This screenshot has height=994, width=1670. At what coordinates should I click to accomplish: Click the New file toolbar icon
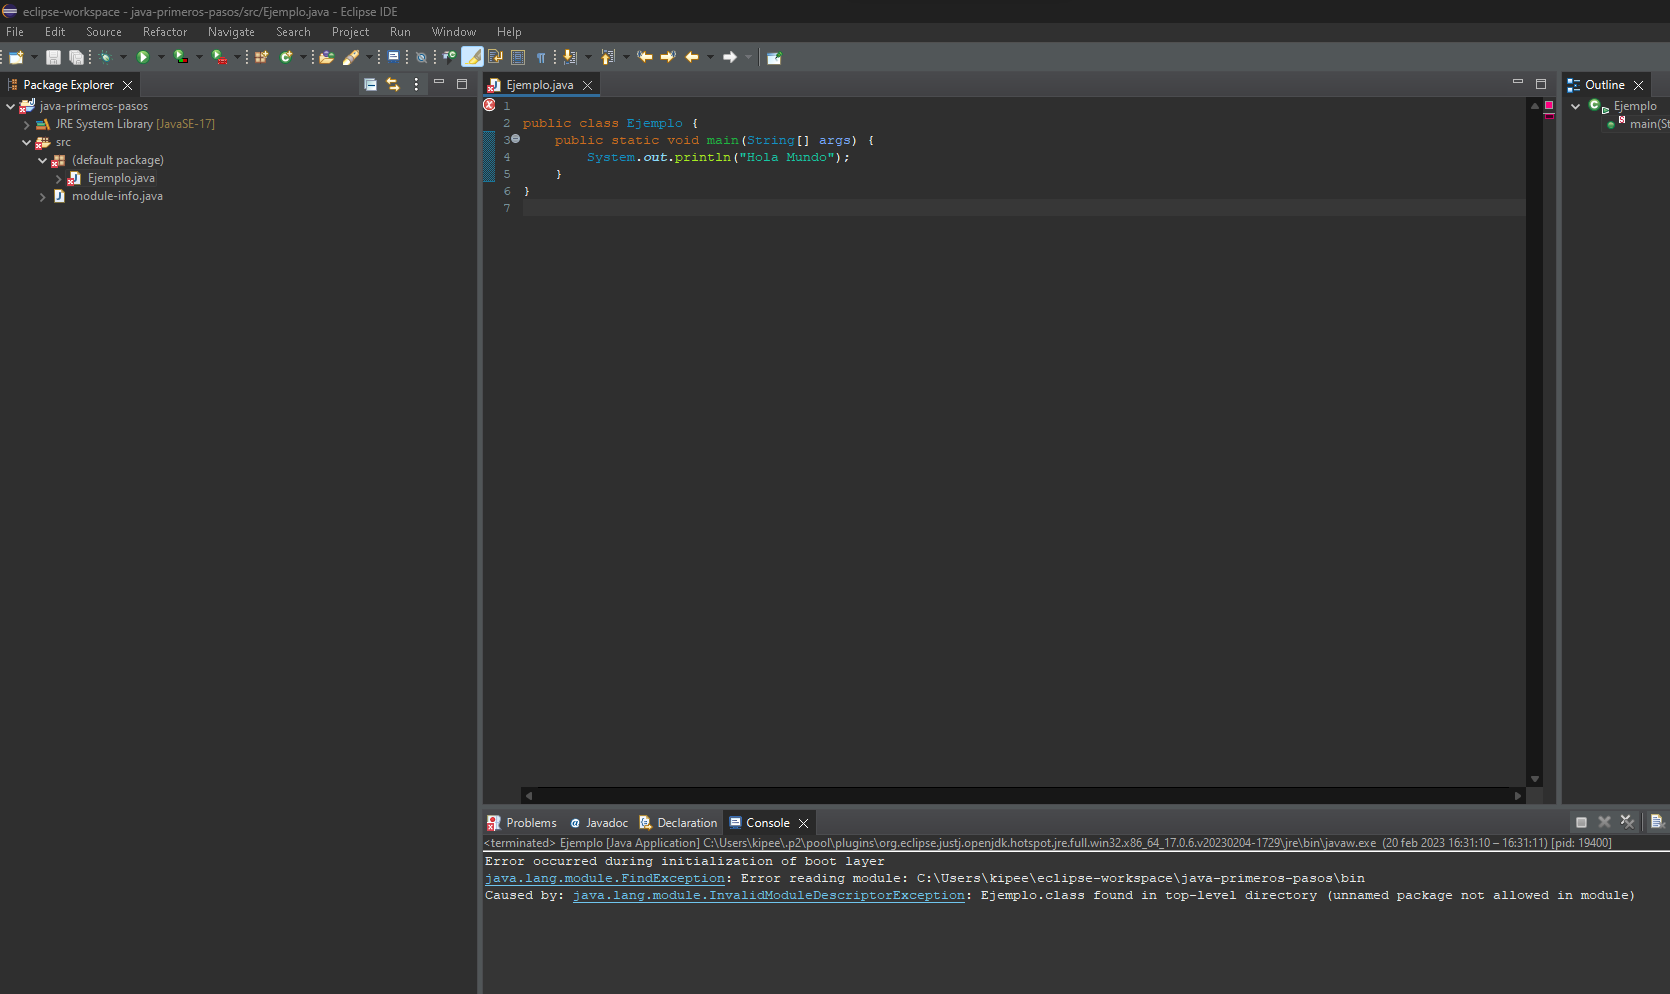click(16, 57)
